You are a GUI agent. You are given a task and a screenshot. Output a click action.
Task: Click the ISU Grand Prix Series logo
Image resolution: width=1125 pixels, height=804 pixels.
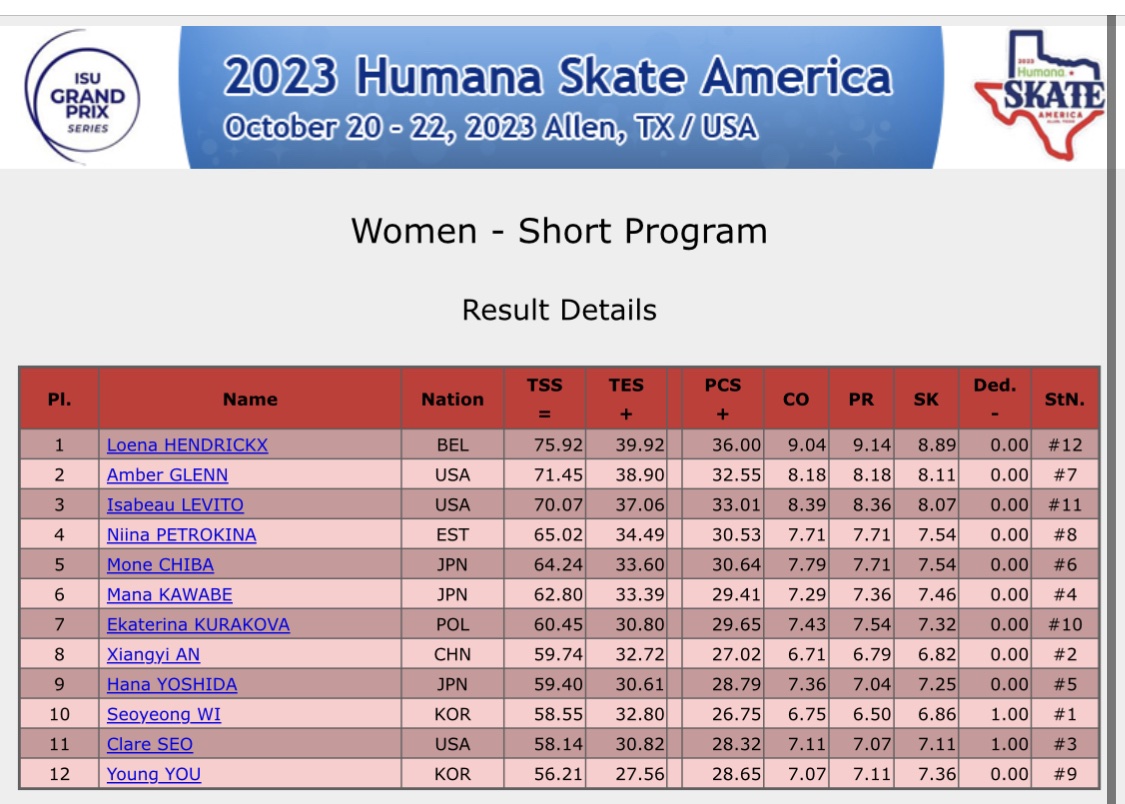click(x=83, y=97)
